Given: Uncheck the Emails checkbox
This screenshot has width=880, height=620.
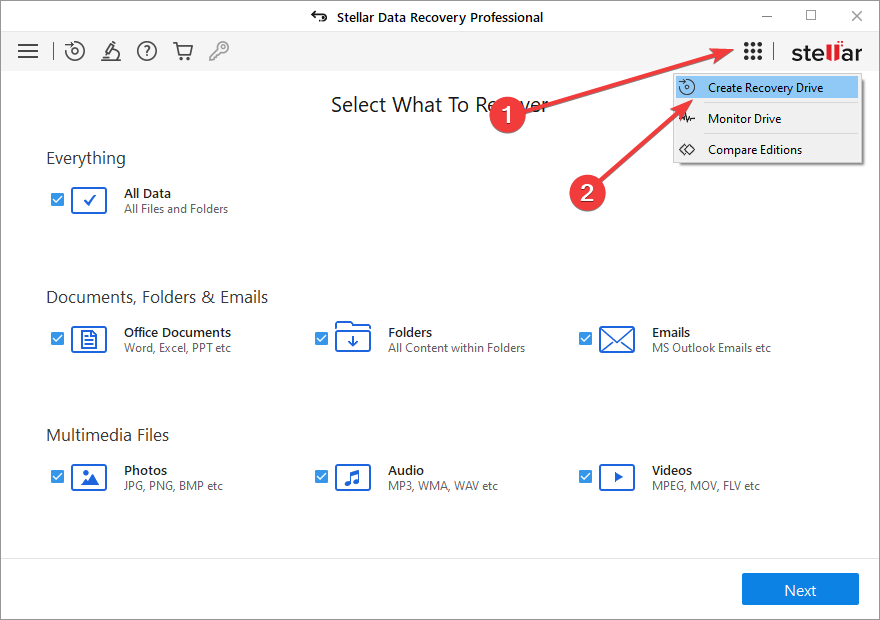Looking at the screenshot, I should (x=585, y=338).
